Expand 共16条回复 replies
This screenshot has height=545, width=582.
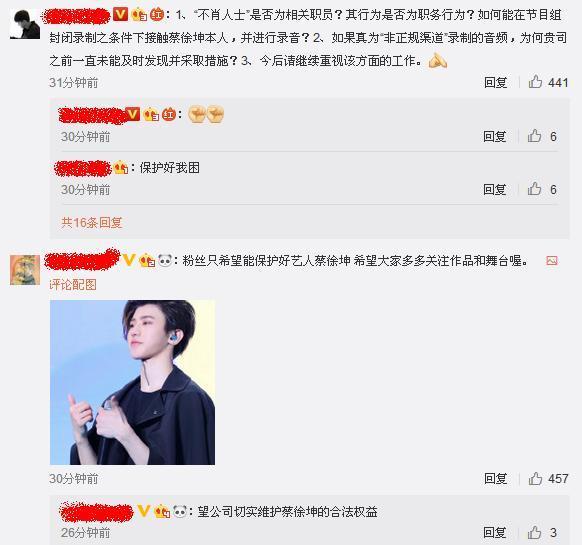point(92,222)
